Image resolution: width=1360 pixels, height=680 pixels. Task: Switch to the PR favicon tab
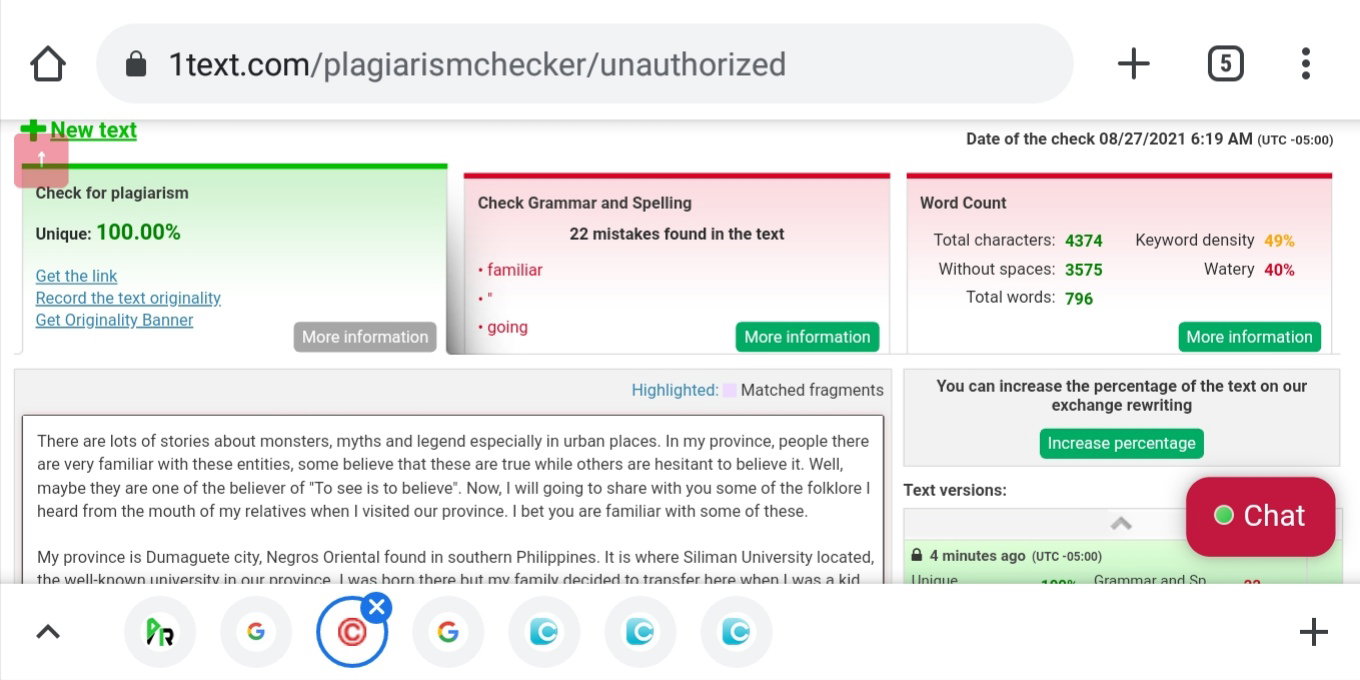click(160, 632)
